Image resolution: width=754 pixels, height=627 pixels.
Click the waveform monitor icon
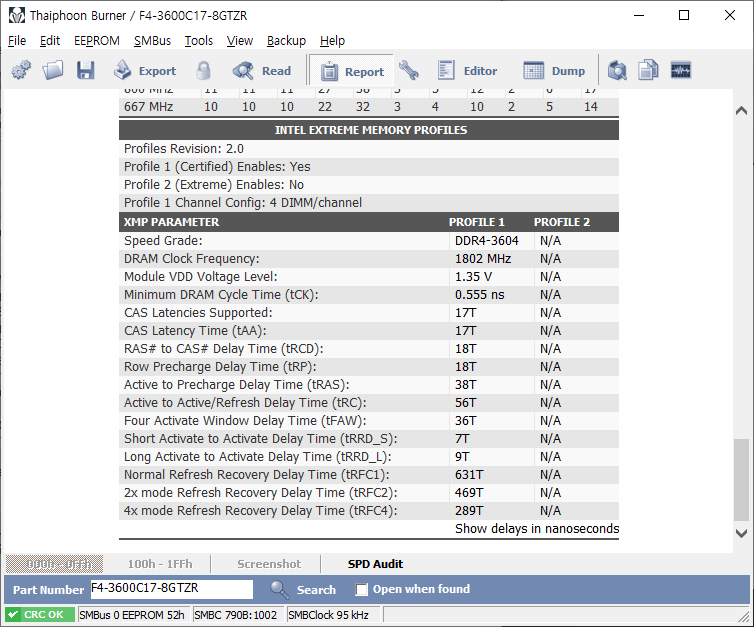[680, 71]
